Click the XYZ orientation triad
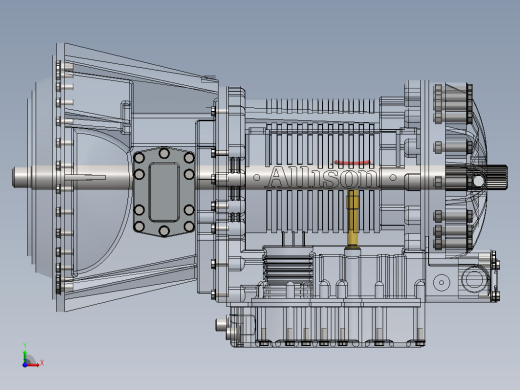The image size is (520, 390). (32, 356)
